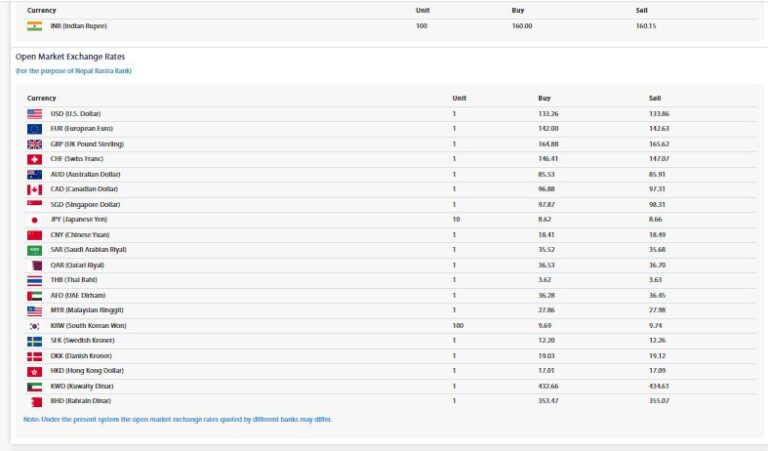Image resolution: width=768 pixels, height=451 pixels.
Task: Select the AUD (Australian Dollar) row label
Action: 80,174
